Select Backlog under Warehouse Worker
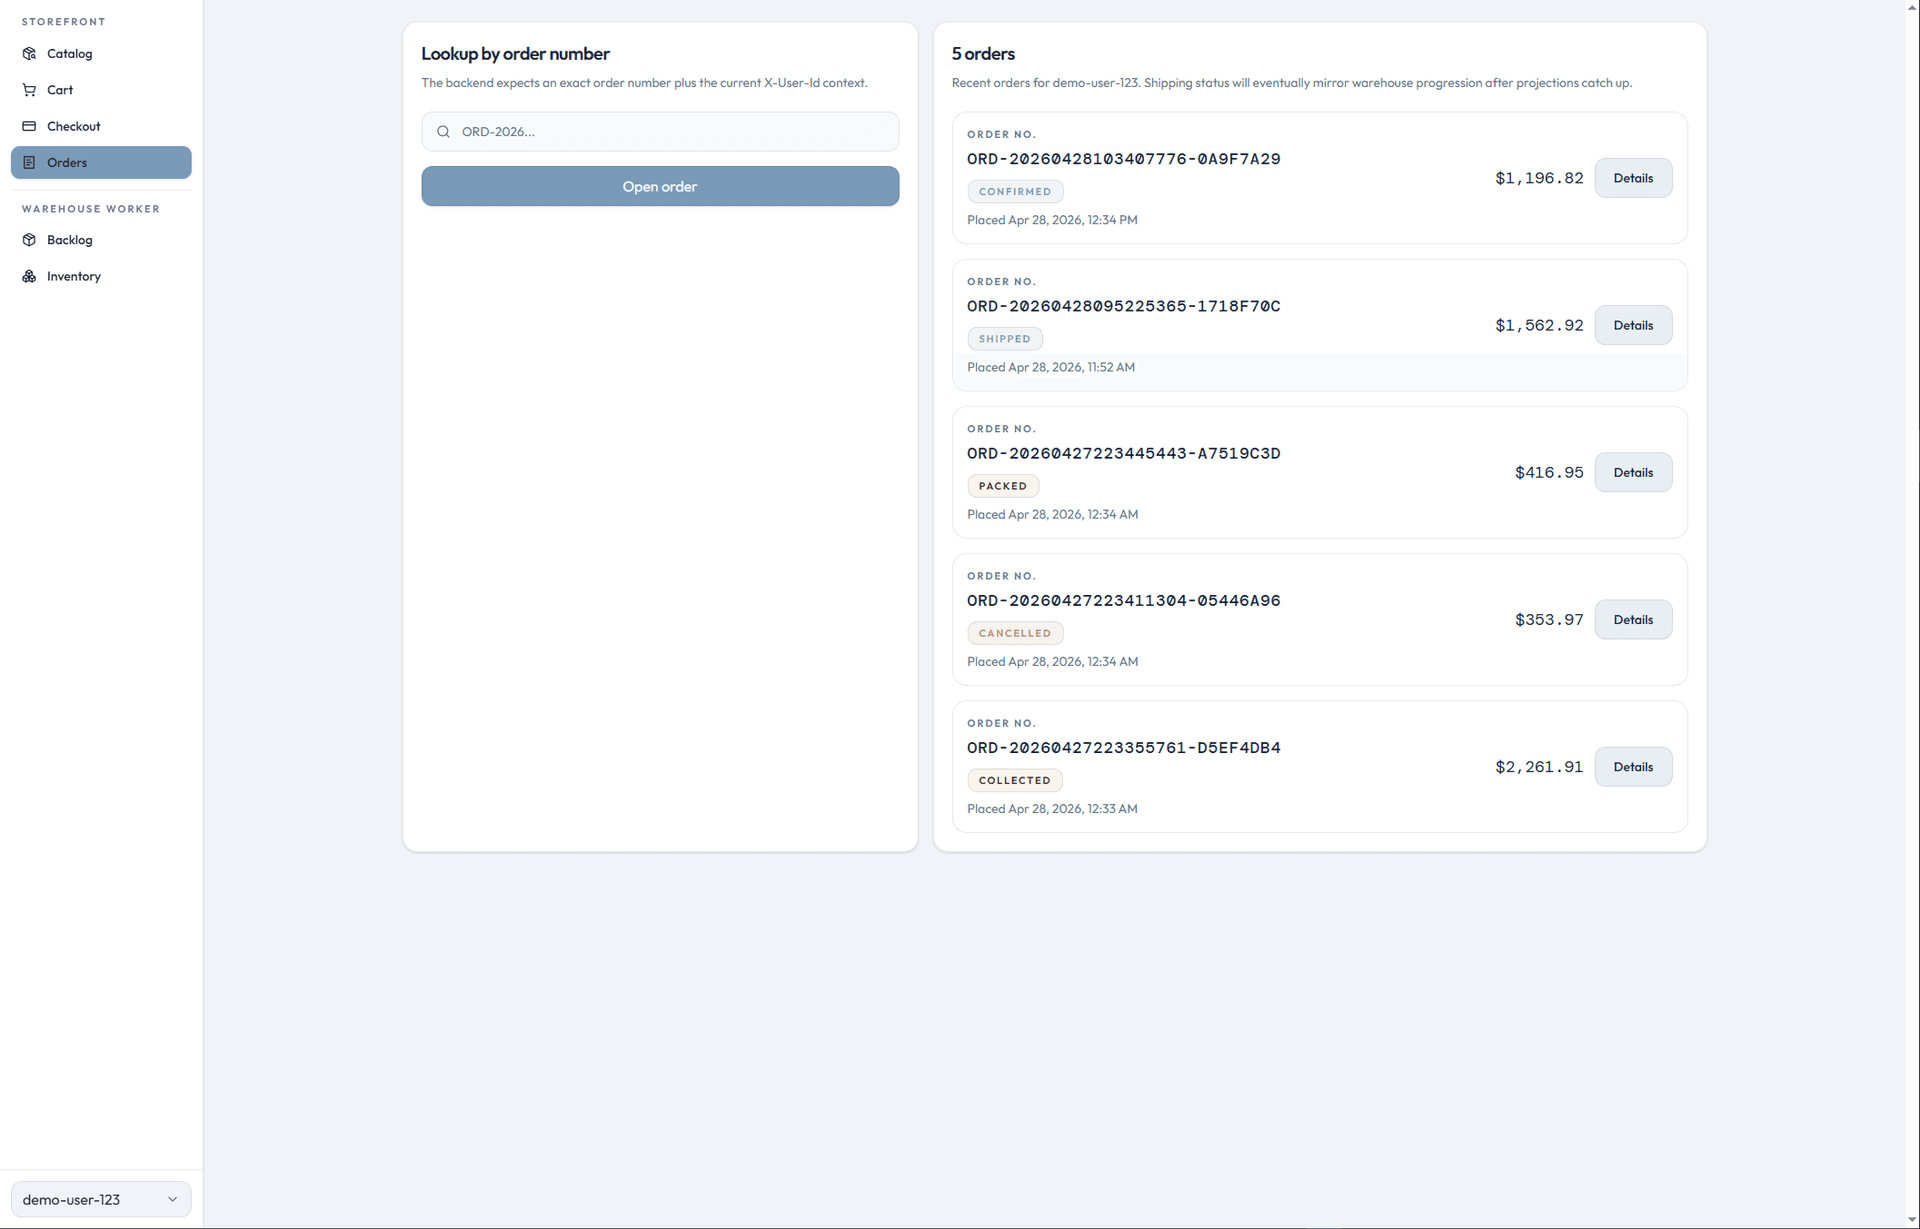This screenshot has width=1920, height=1229. 70,240
